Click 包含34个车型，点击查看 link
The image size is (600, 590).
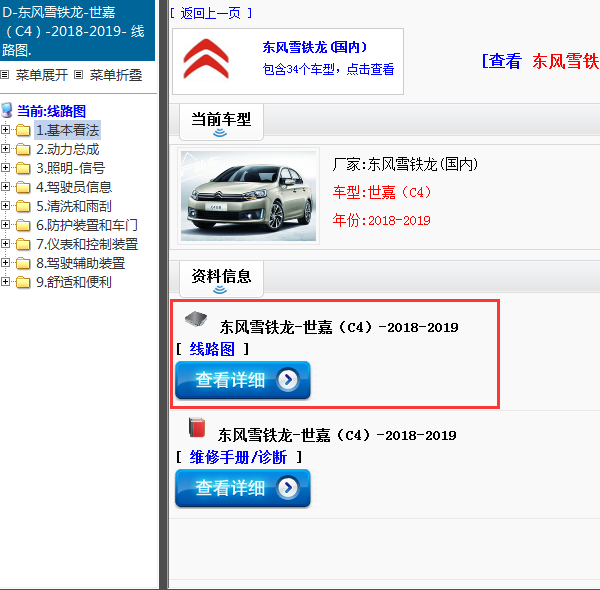pos(328,69)
